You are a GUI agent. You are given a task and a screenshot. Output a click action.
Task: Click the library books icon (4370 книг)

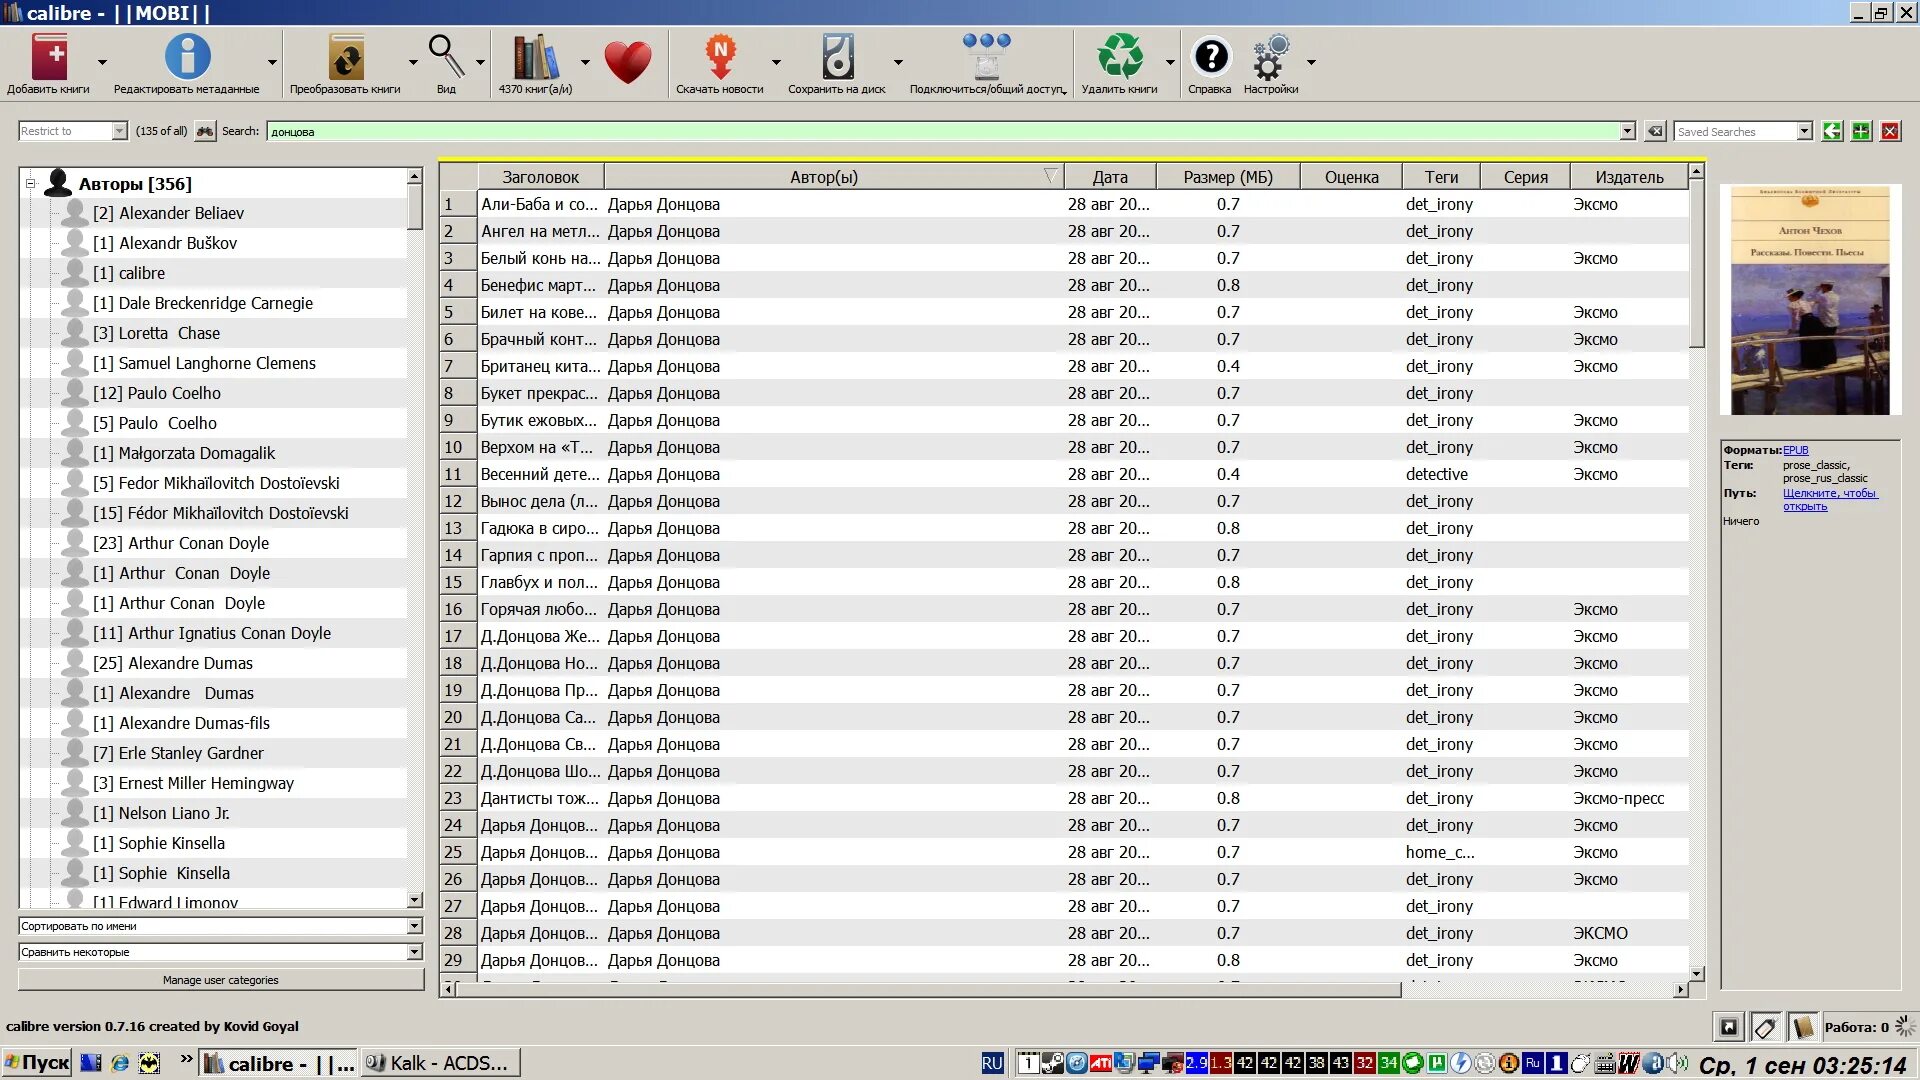535,57
